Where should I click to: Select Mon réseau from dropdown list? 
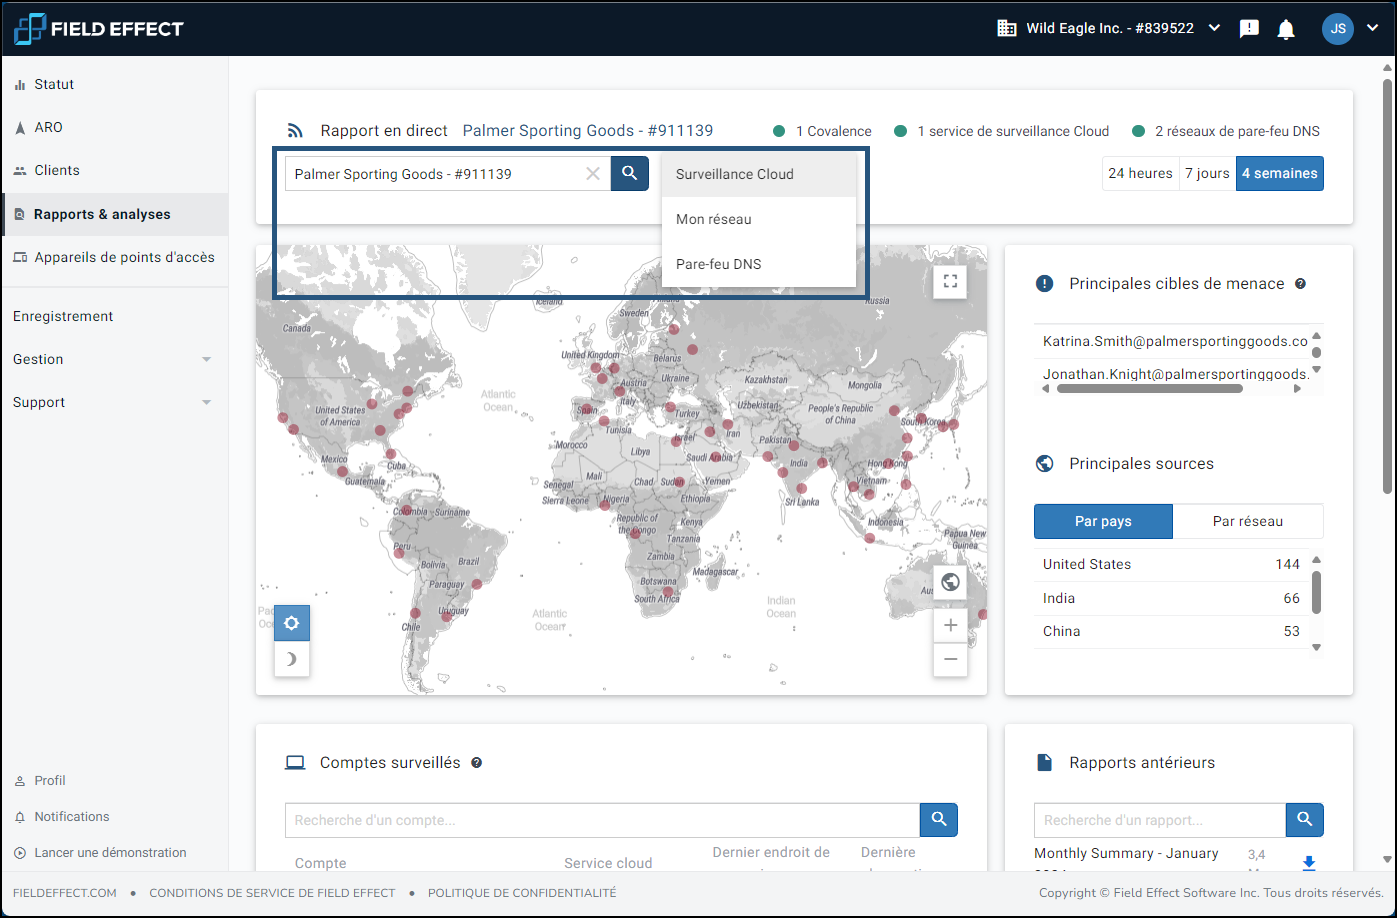click(759, 219)
